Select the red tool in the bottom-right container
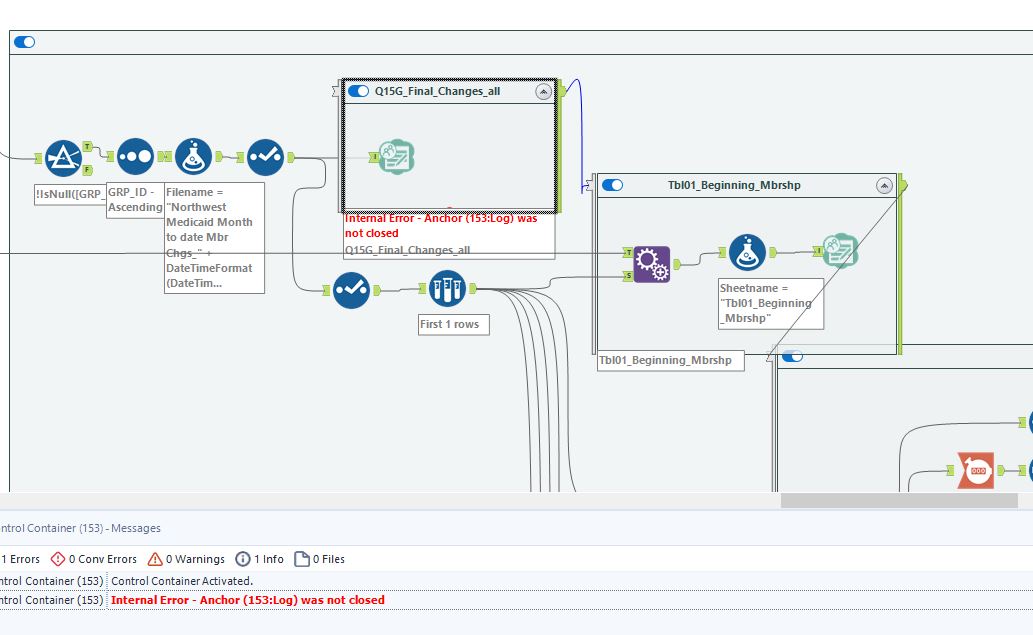Screen dimensions: 1033x635 [975, 468]
